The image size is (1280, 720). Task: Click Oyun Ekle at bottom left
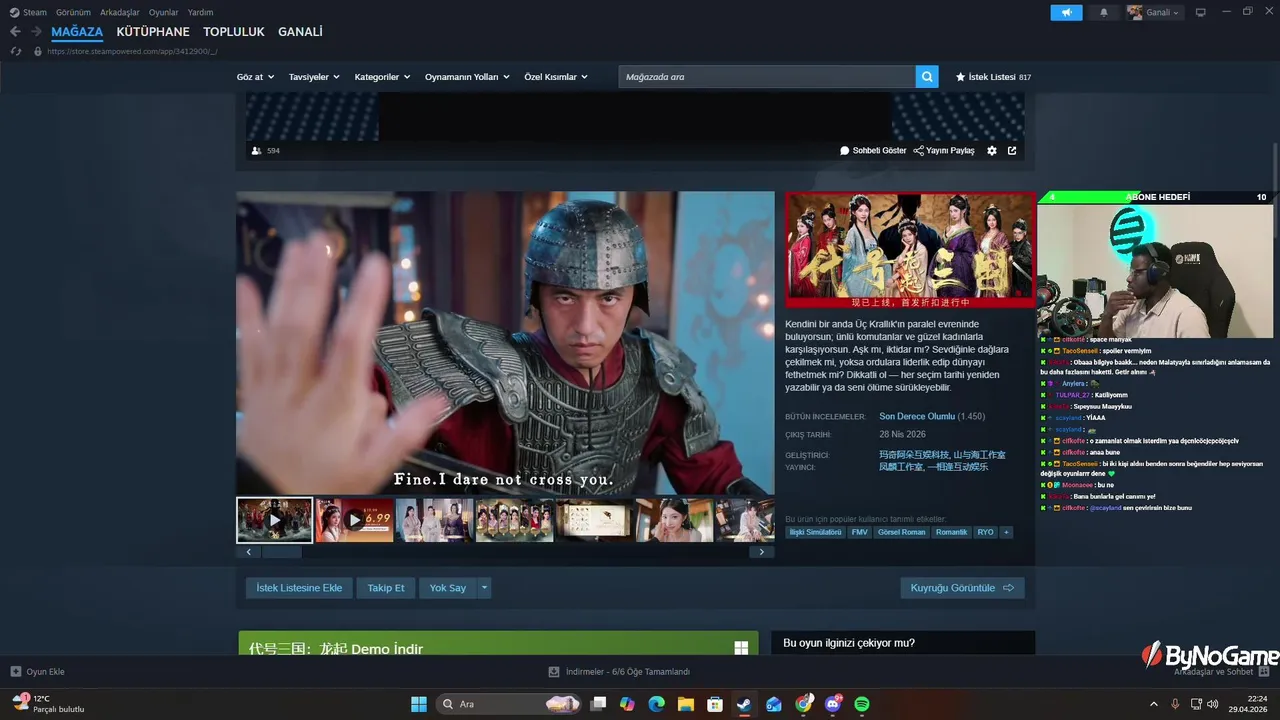point(37,672)
